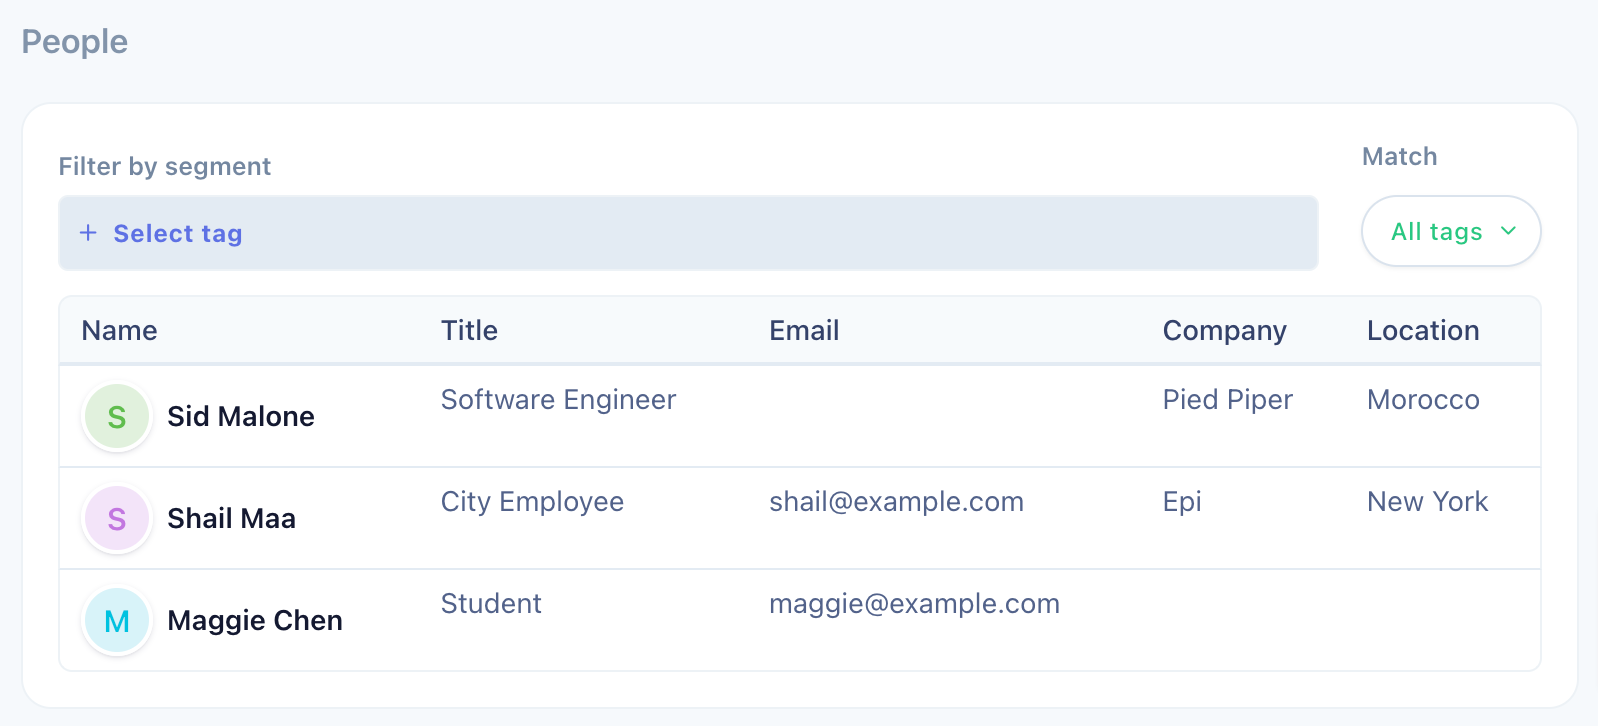Click Maggie Chen's blue M avatar
The image size is (1598, 726).
(x=117, y=620)
